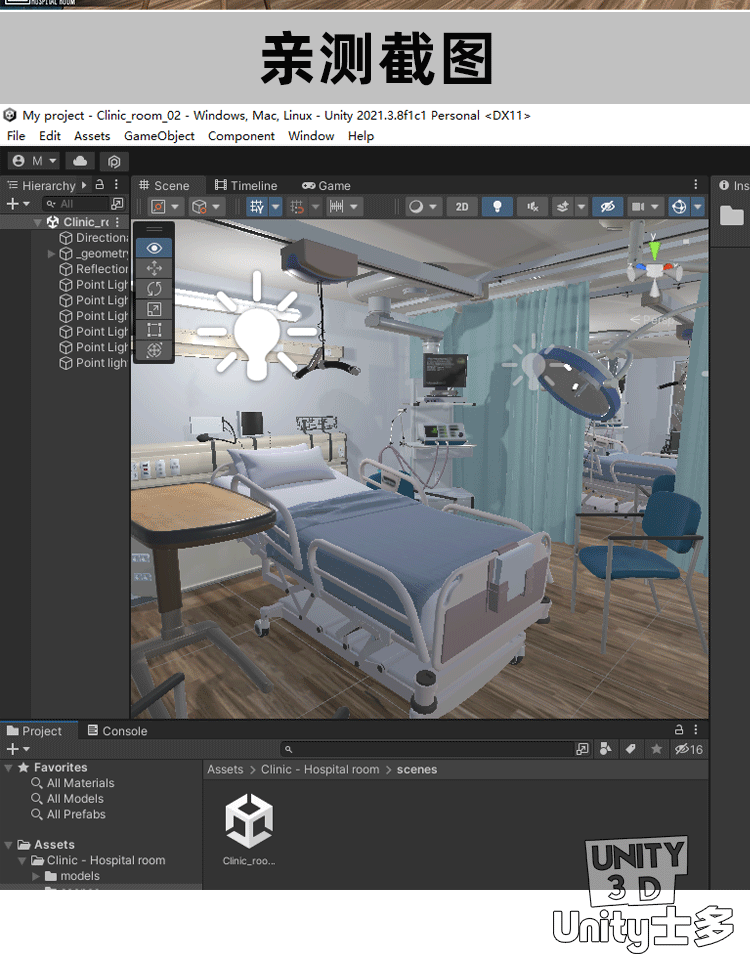Select the Move tool in scene overlay
750x960 pixels.
click(x=154, y=268)
